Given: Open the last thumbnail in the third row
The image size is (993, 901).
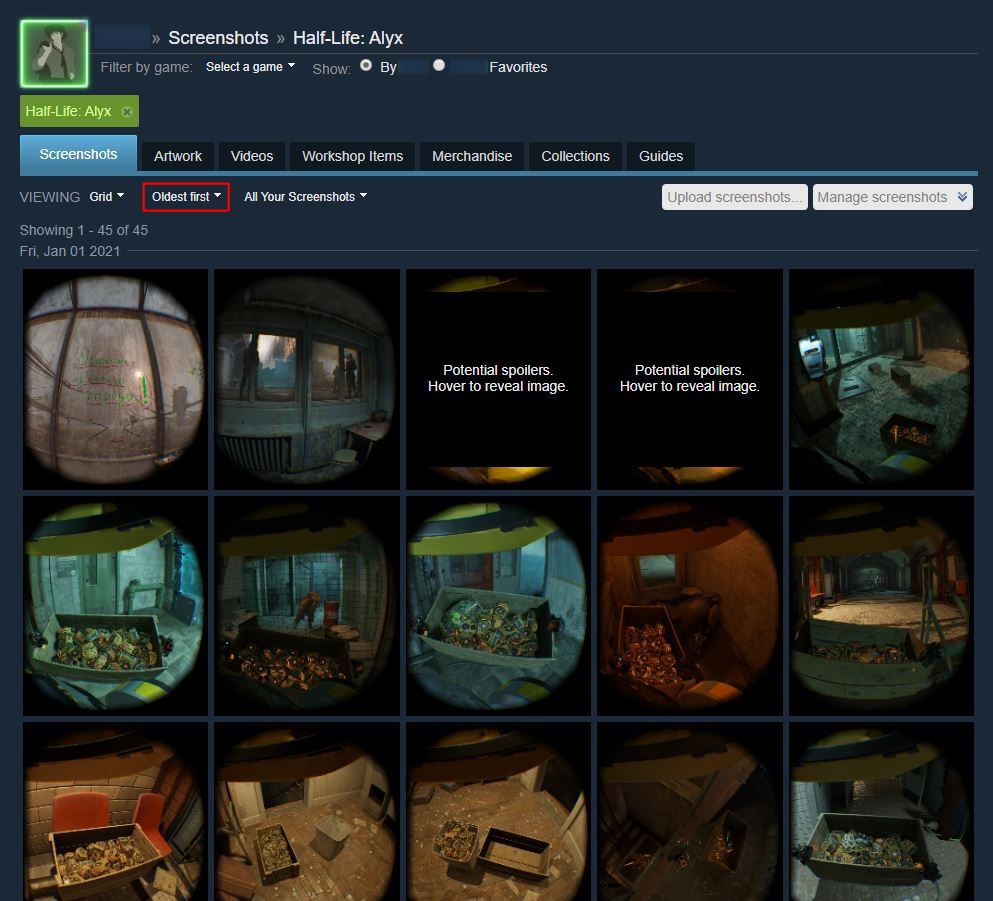Looking at the screenshot, I should pyautogui.click(x=881, y=812).
